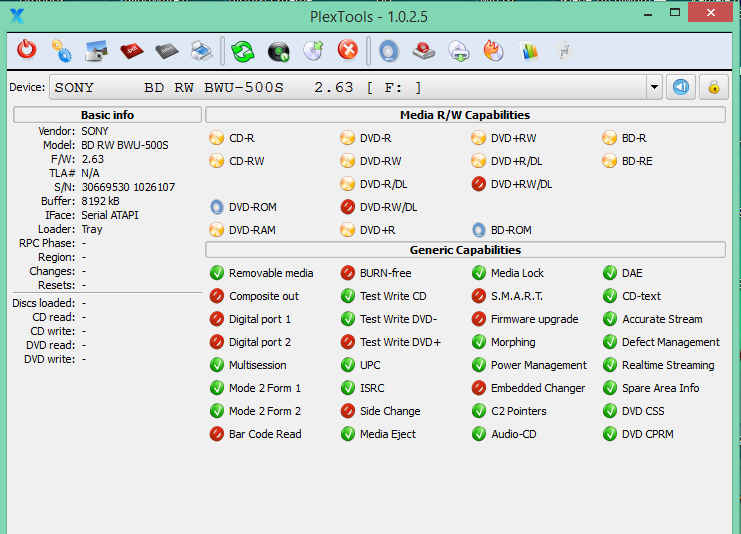Click the serial number 30669530 1026107
The image size is (741, 534).
(x=128, y=187)
